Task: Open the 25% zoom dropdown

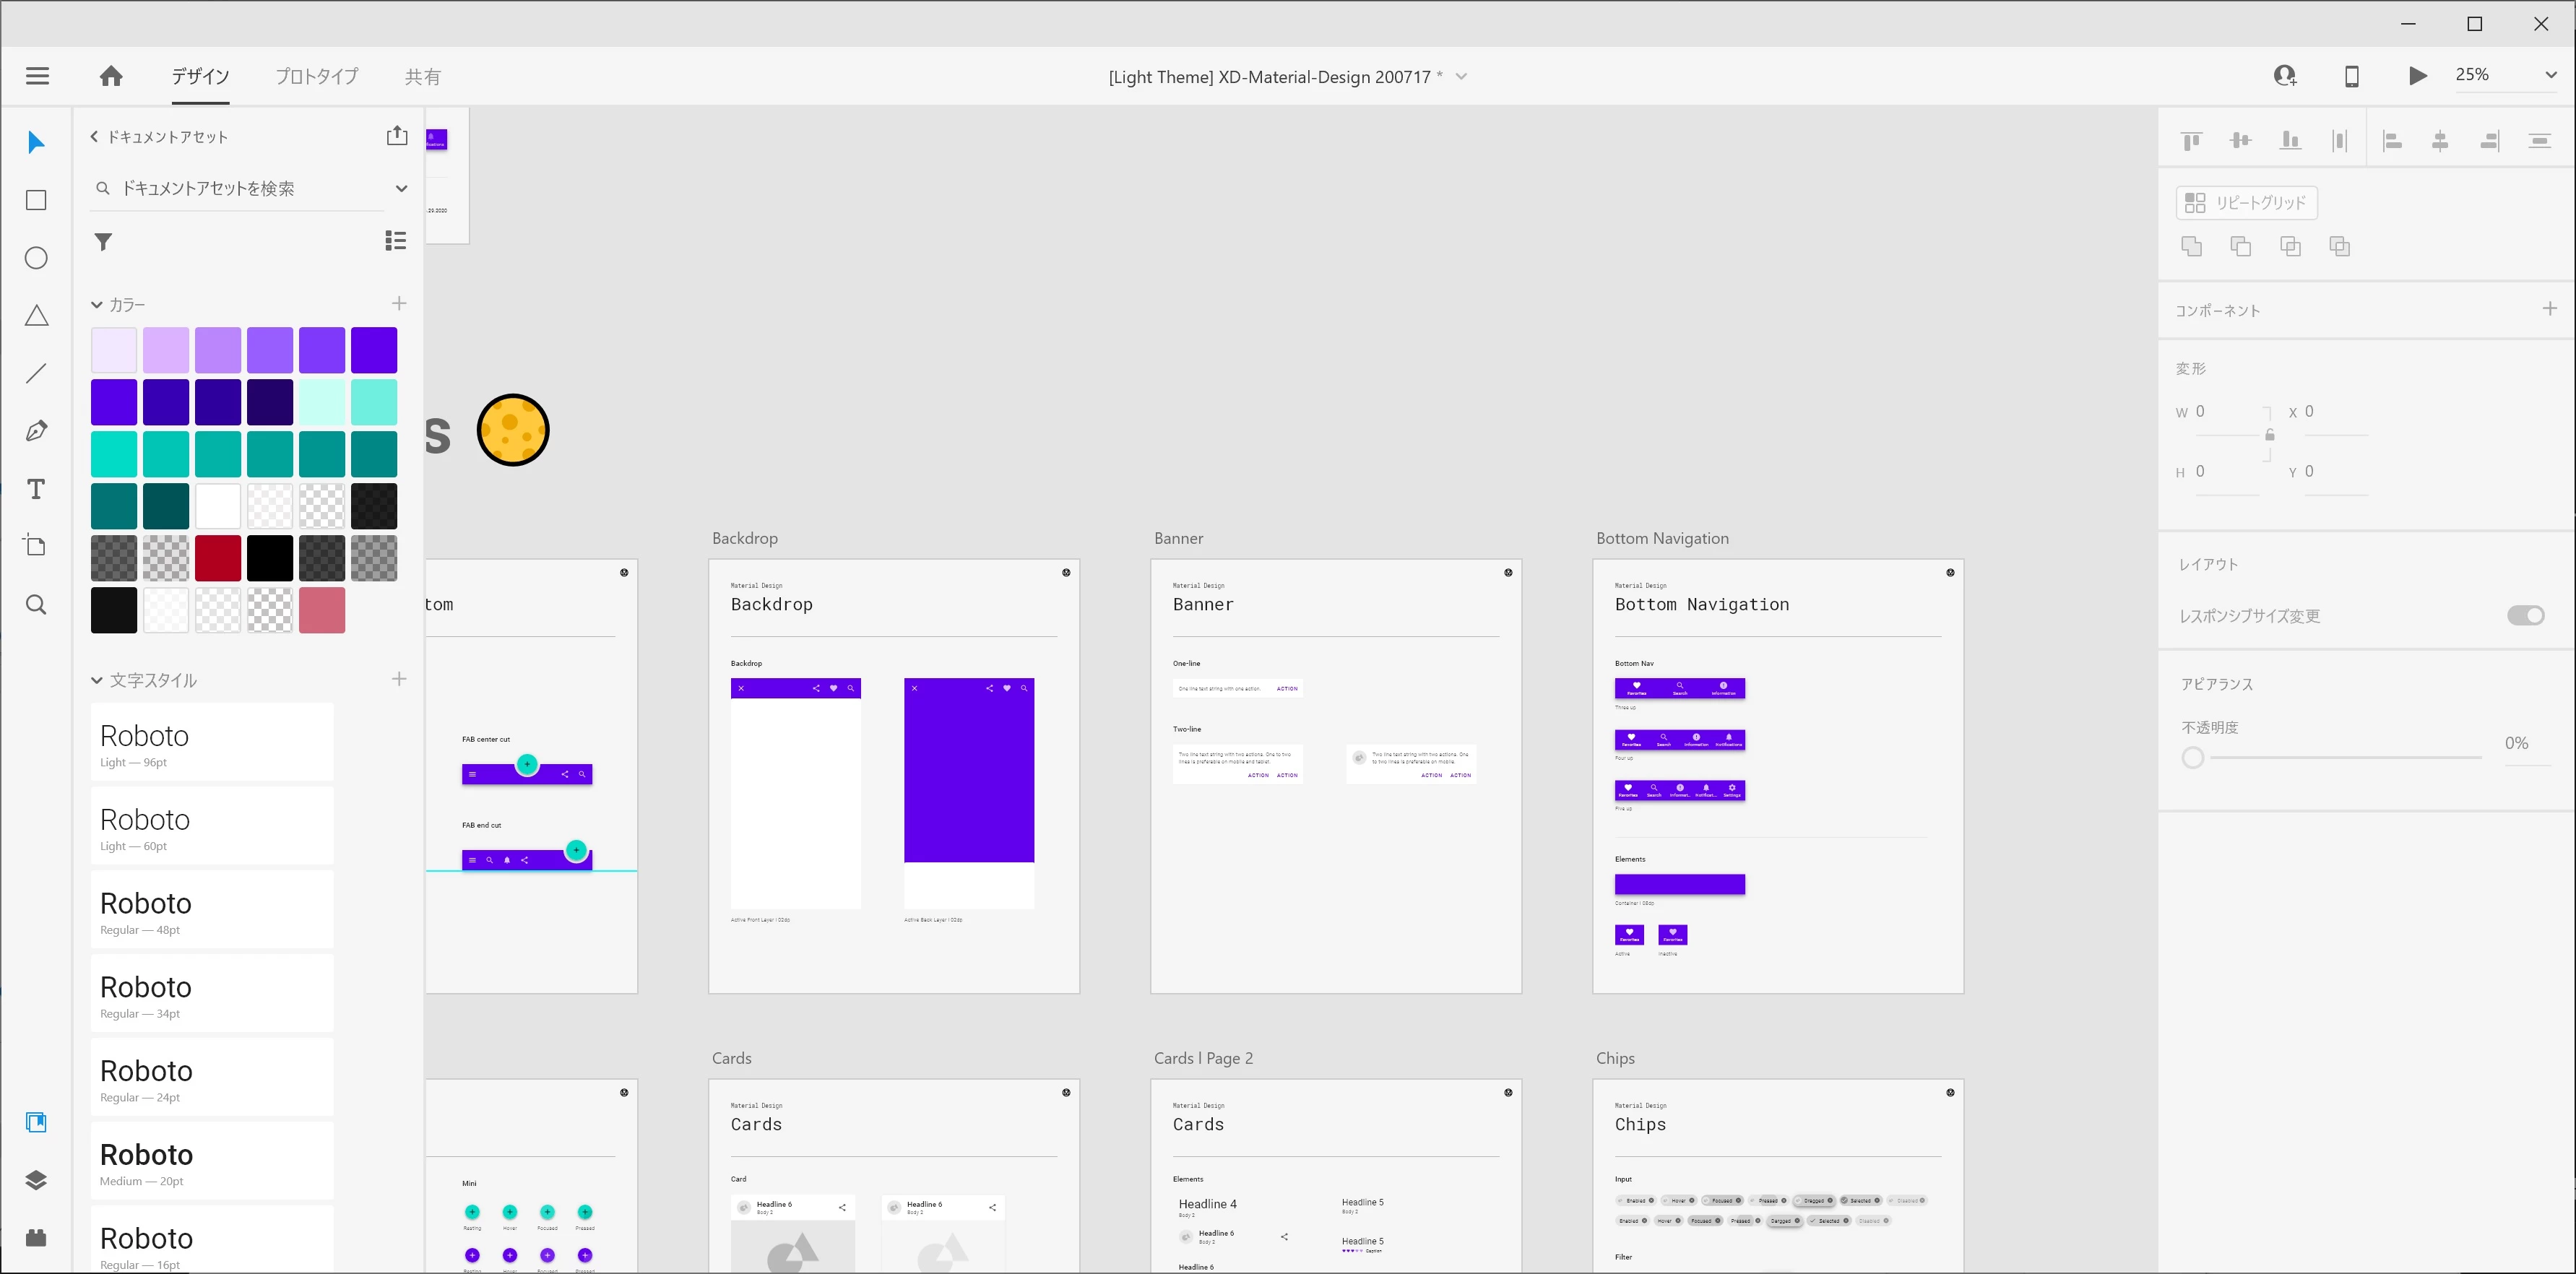Action: click(x=2550, y=75)
